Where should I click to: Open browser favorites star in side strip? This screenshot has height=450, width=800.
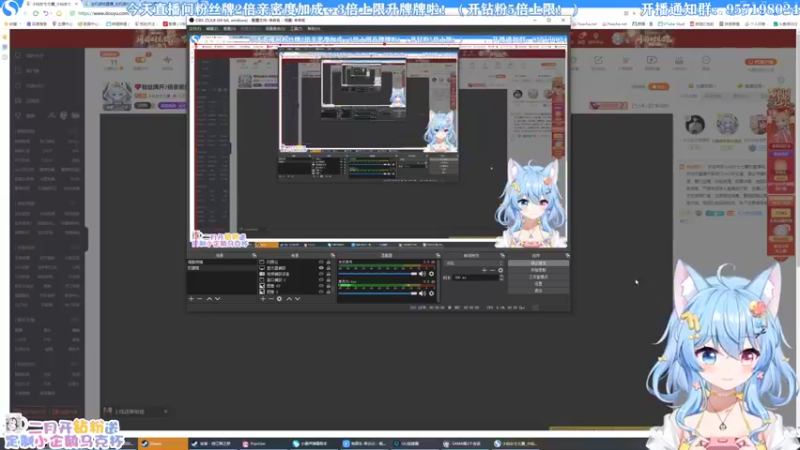[x=5, y=37]
